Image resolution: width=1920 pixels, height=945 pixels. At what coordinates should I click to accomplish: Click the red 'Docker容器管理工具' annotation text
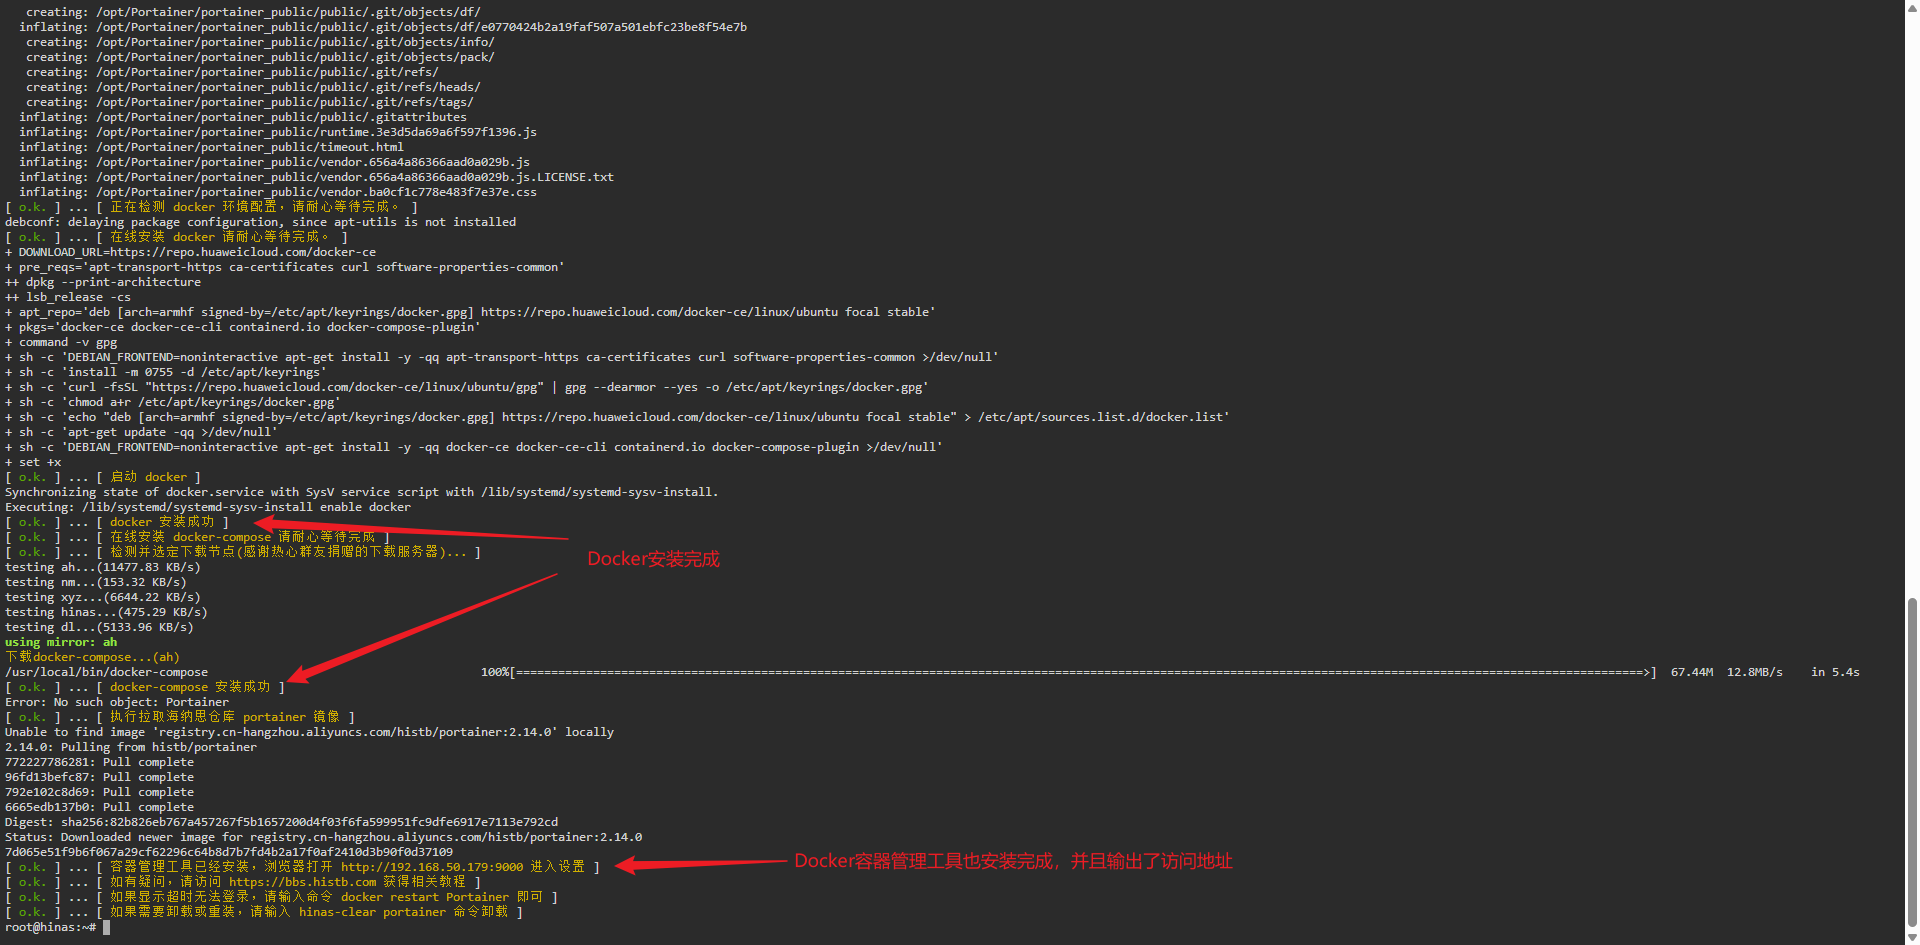coord(1012,861)
